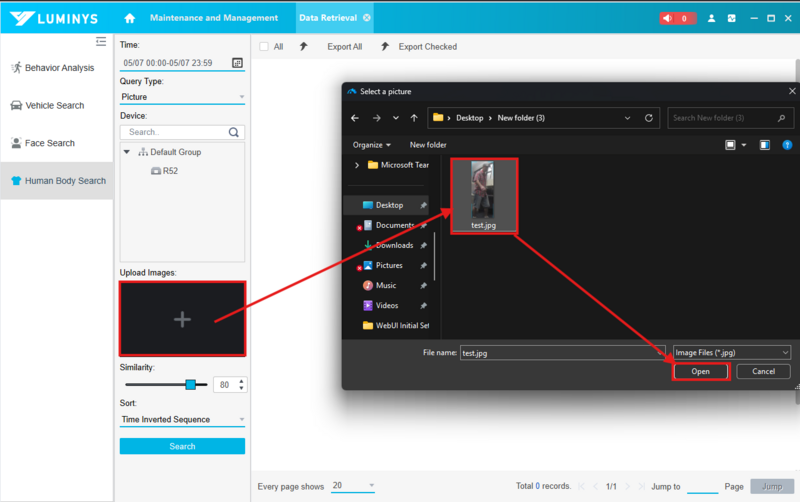800x502 pixels.
Task: Click the Jump button
Action: click(772, 486)
